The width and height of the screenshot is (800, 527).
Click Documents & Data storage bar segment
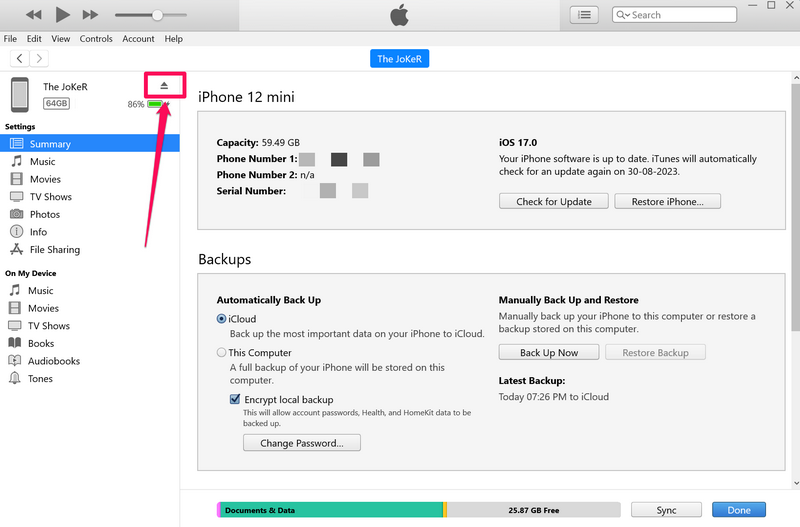point(332,510)
